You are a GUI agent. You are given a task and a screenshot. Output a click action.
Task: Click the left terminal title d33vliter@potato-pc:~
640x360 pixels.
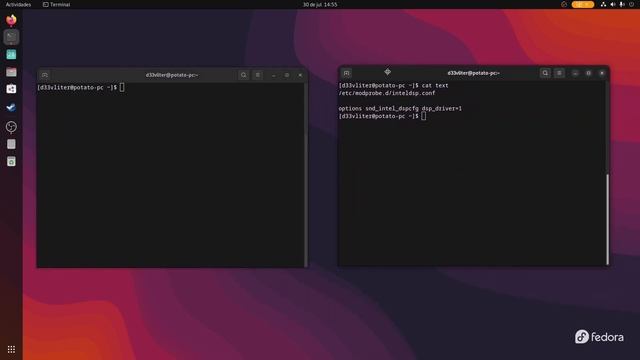tap(172, 75)
